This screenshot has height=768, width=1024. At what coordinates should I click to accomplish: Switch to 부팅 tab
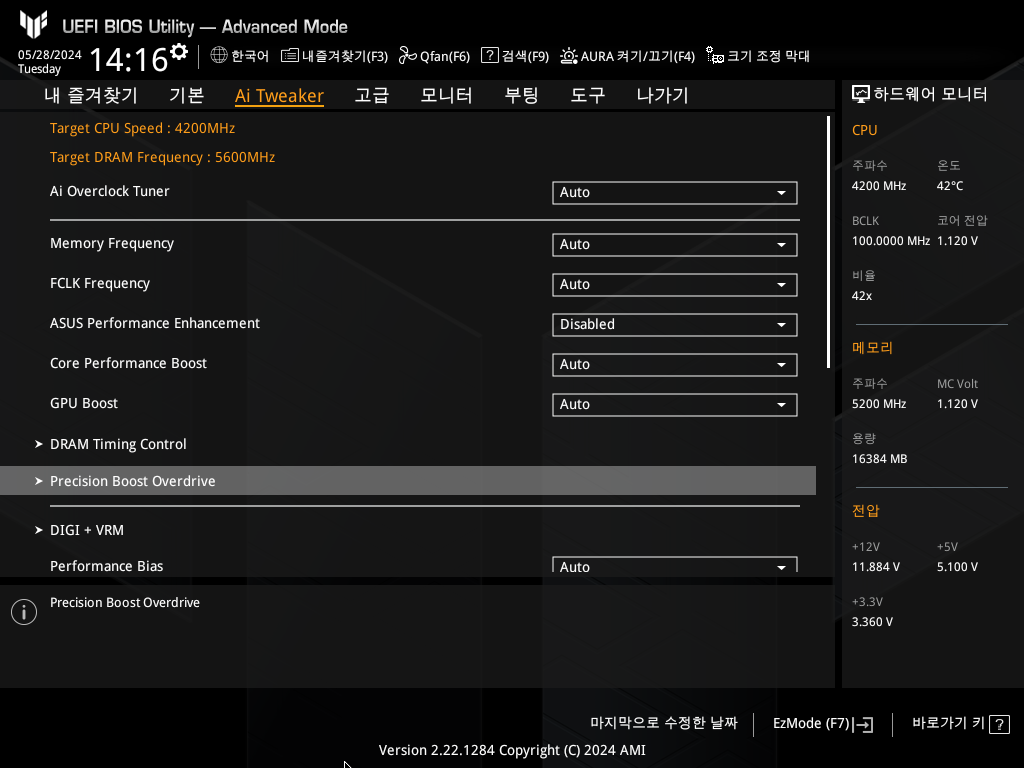[521, 95]
